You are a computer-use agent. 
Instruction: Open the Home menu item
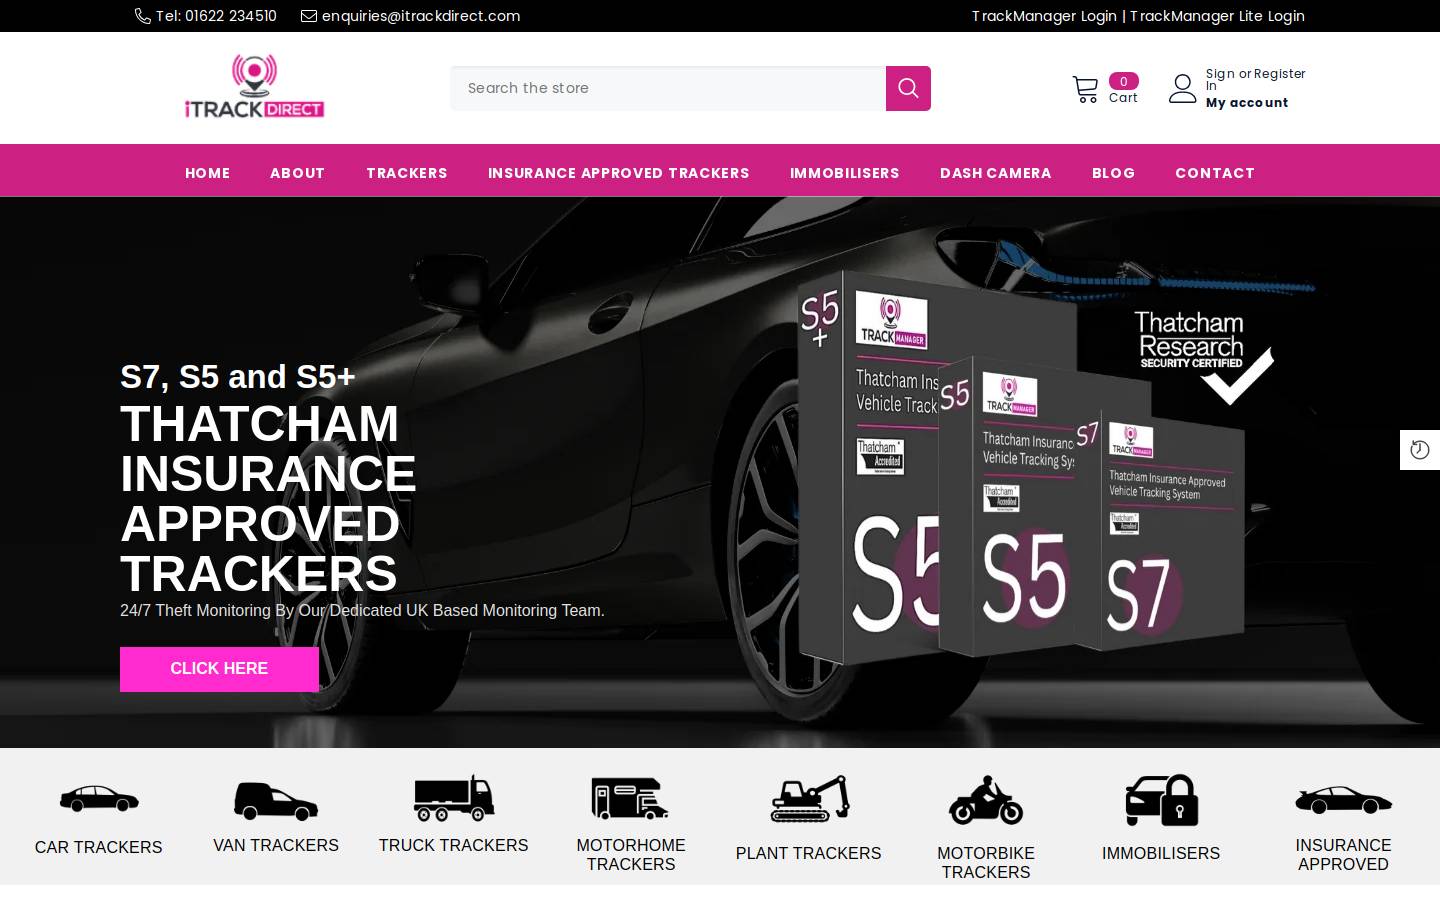coord(207,173)
